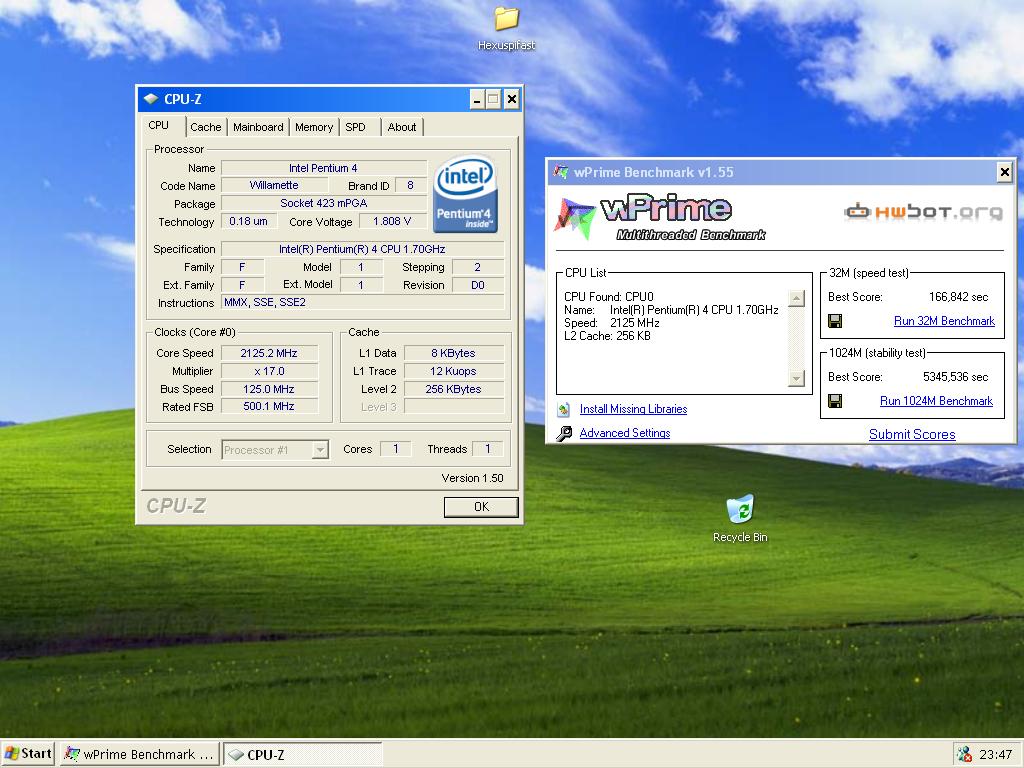Open the Start menu
1024x768 pixels.
pos(27,754)
